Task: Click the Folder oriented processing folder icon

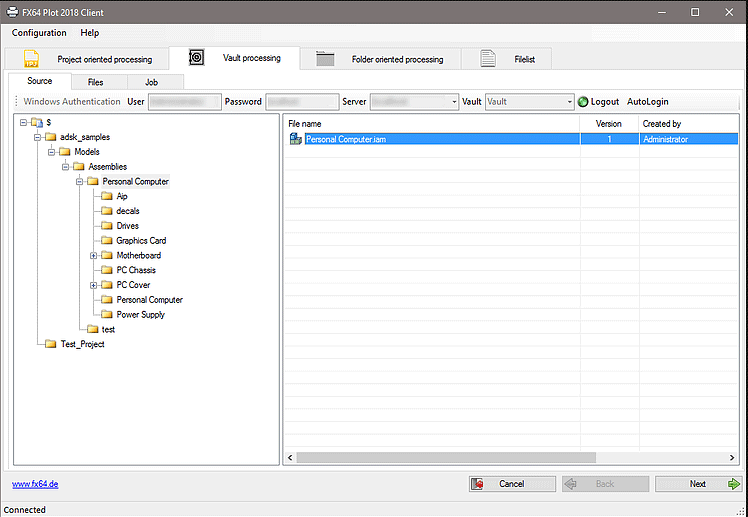Action: [325, 59]
